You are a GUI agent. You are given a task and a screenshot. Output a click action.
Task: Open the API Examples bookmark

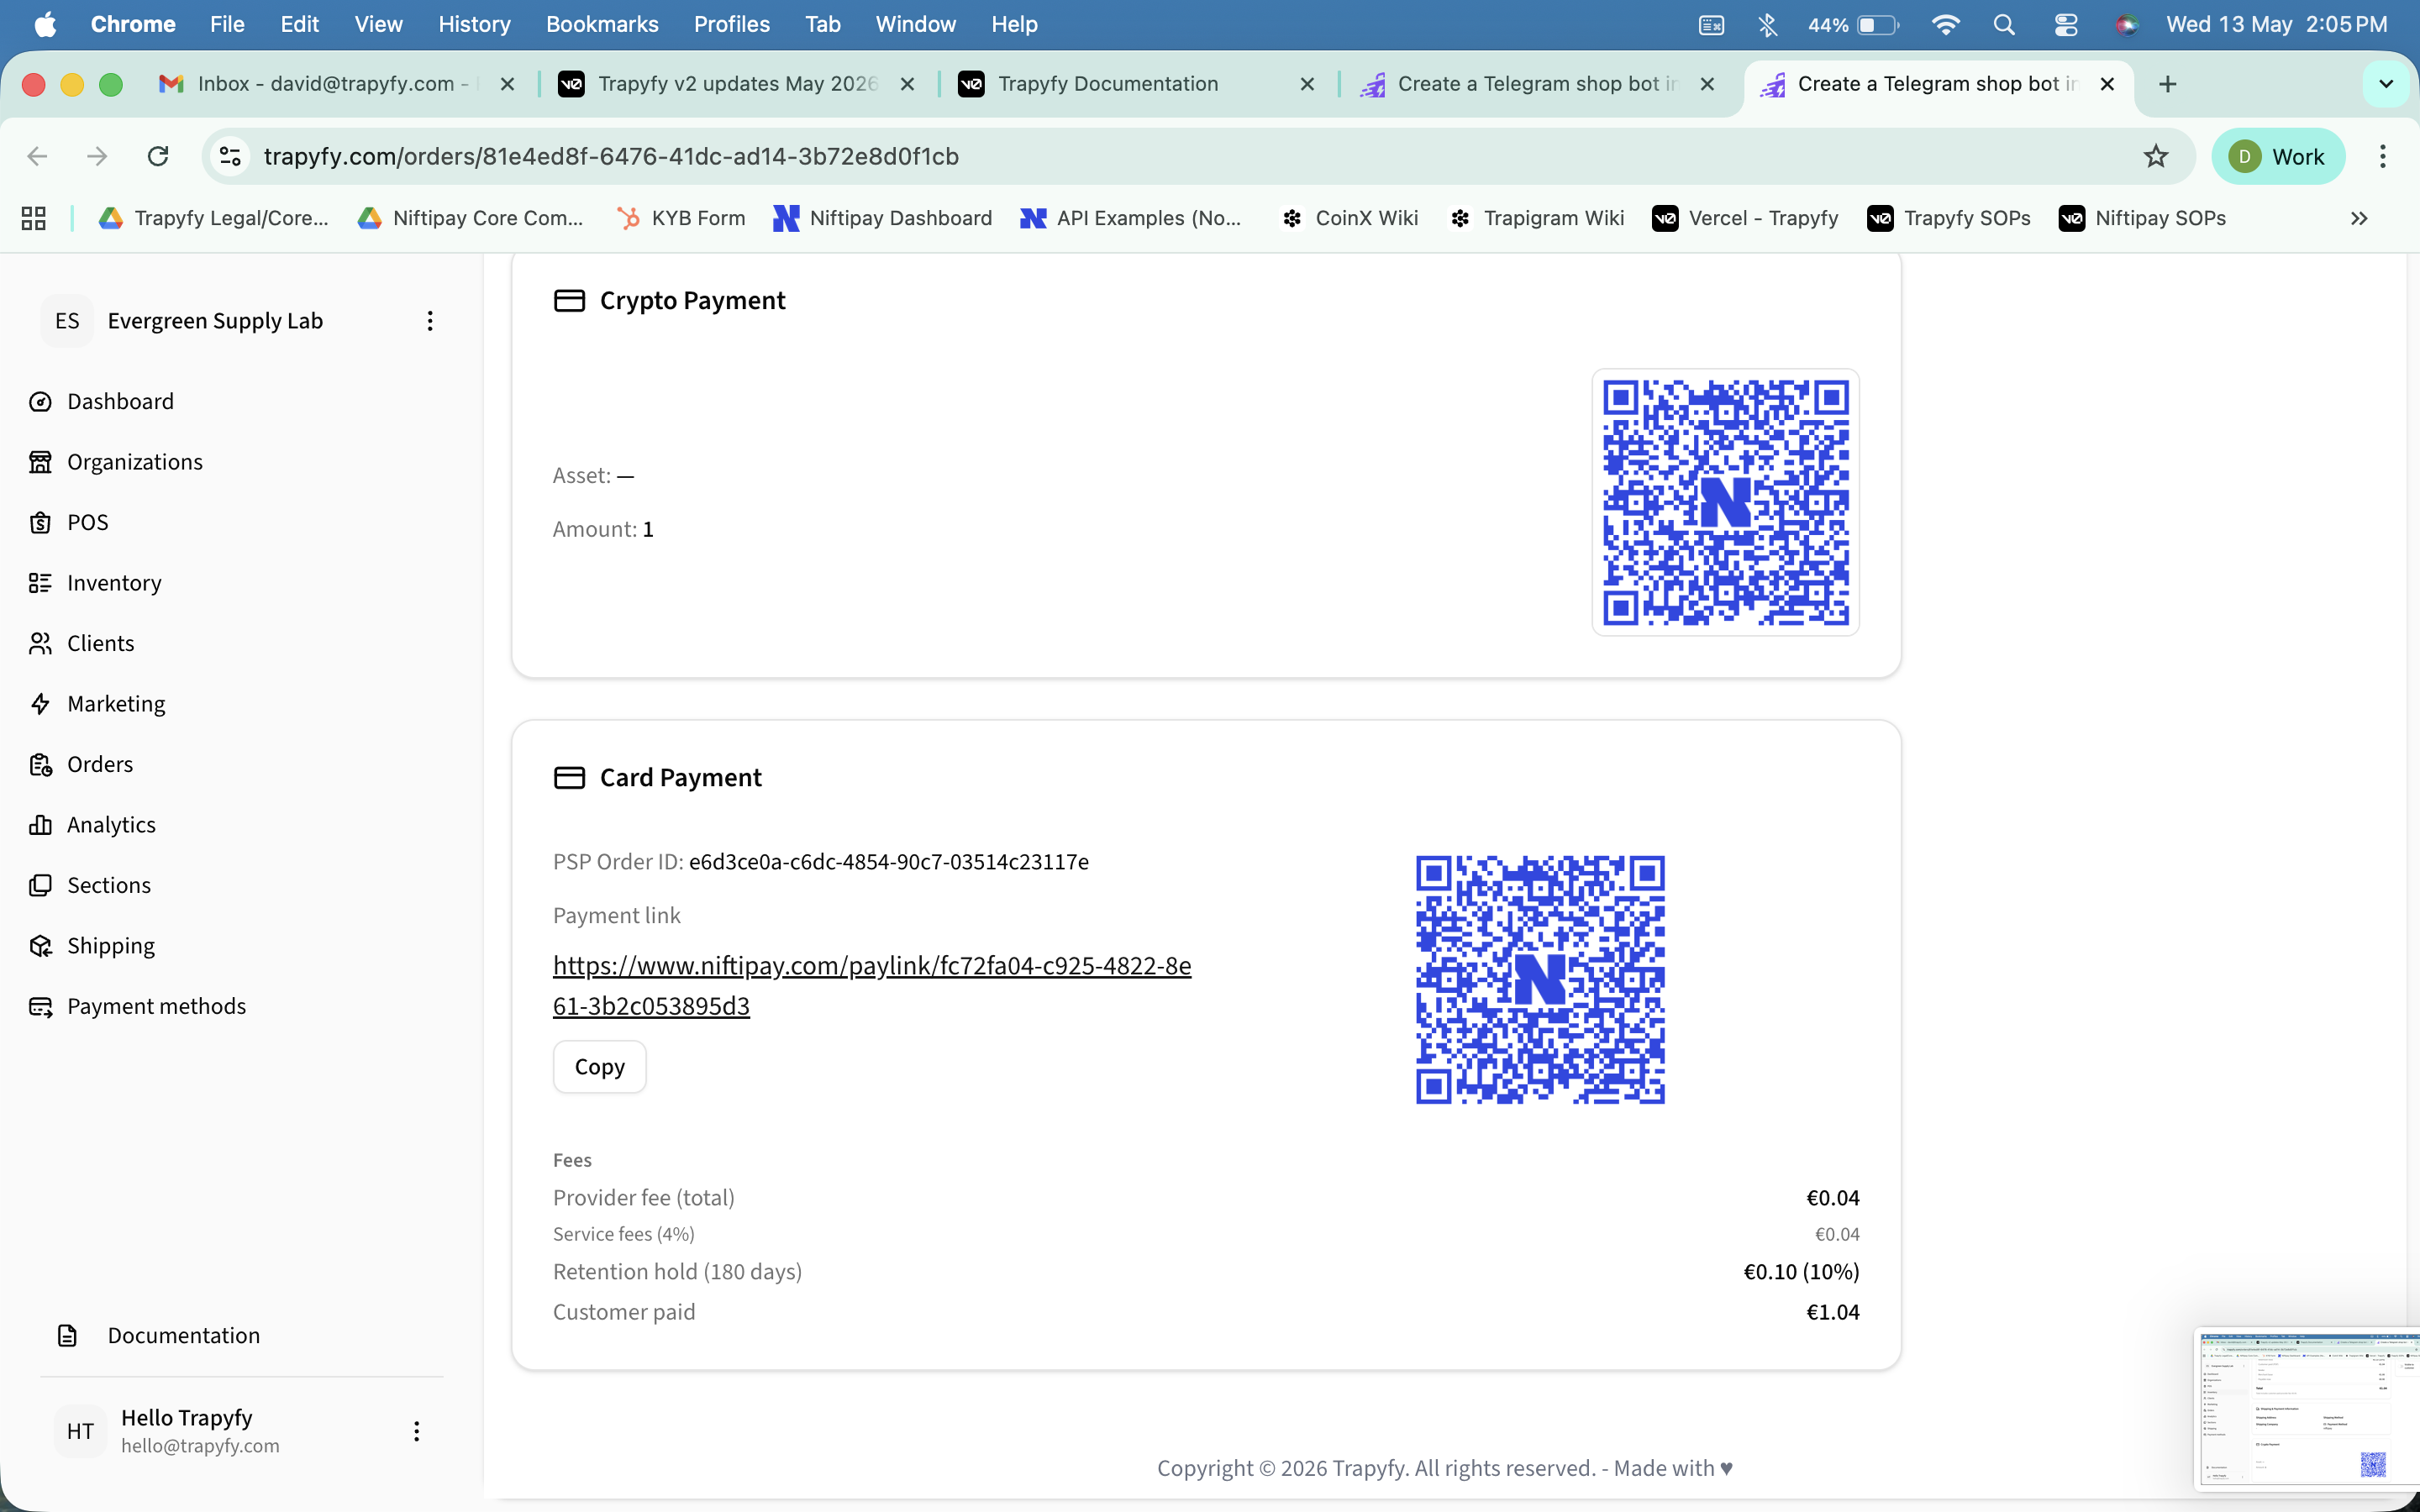click(1131, 218)
